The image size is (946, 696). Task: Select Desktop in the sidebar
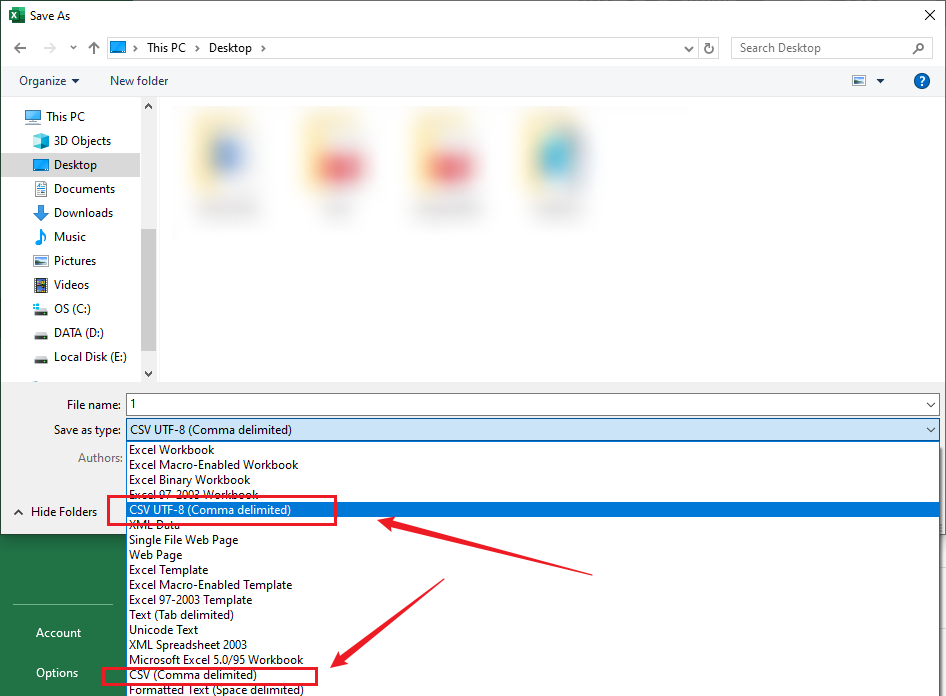coord(71,165)
